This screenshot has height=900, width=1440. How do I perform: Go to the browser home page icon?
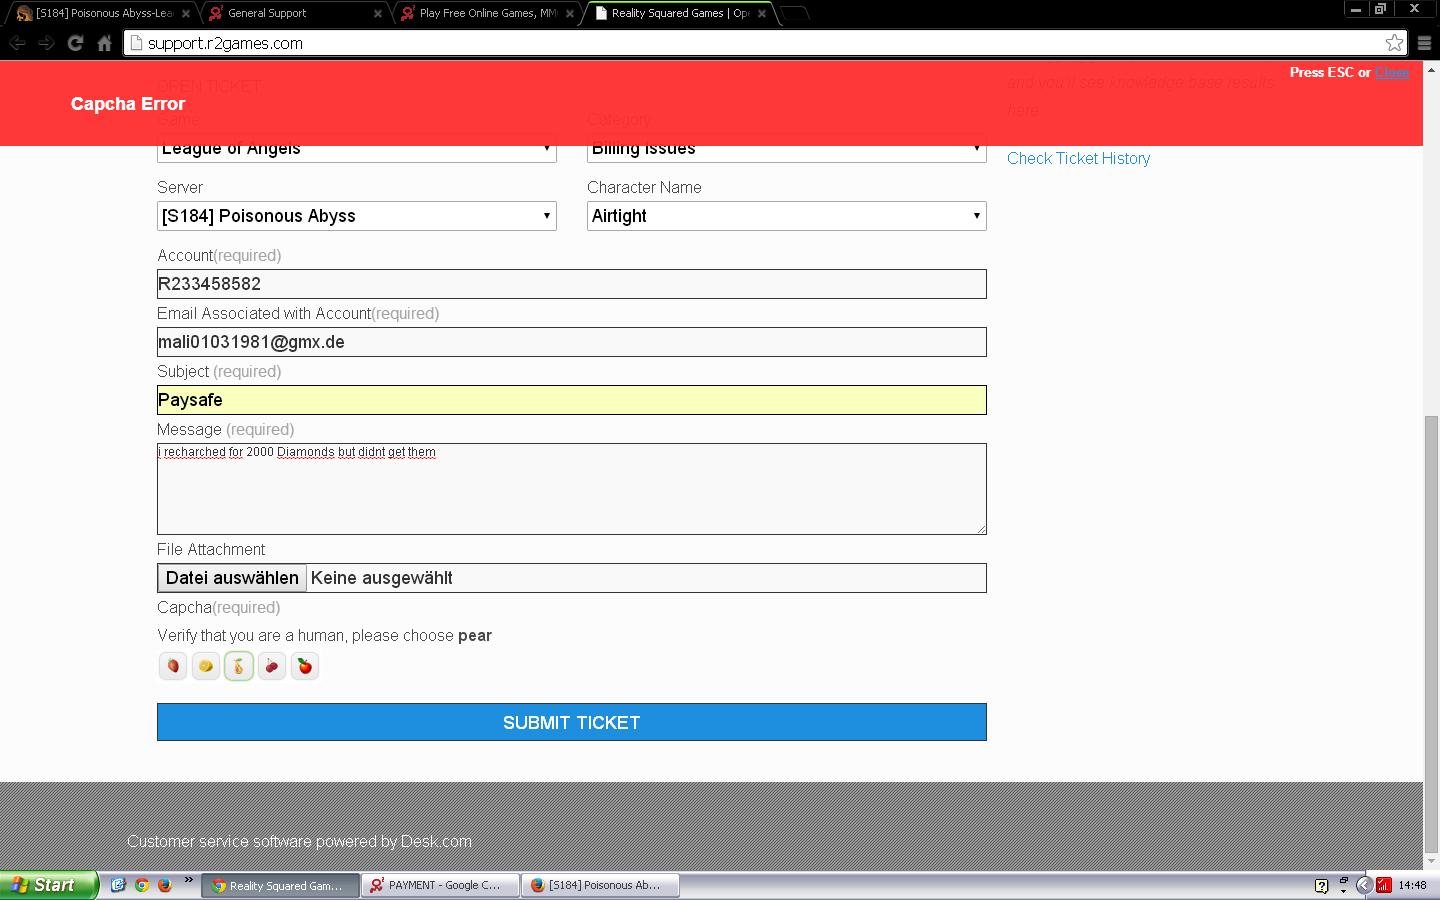tap(104, 43)
